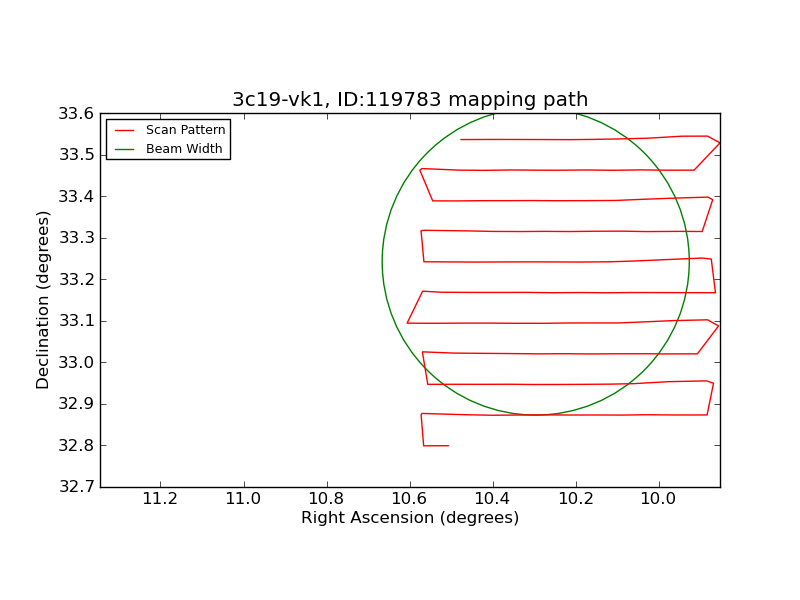
Task: Click the red line sample in legend
Action: (x=124, y=131)
